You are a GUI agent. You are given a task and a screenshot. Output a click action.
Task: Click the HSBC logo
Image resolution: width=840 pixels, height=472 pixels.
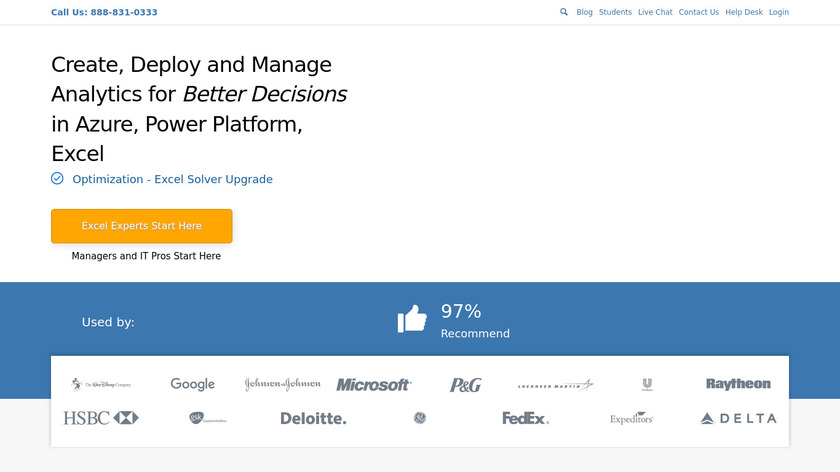pyautogui.click(x=101, y=418)
